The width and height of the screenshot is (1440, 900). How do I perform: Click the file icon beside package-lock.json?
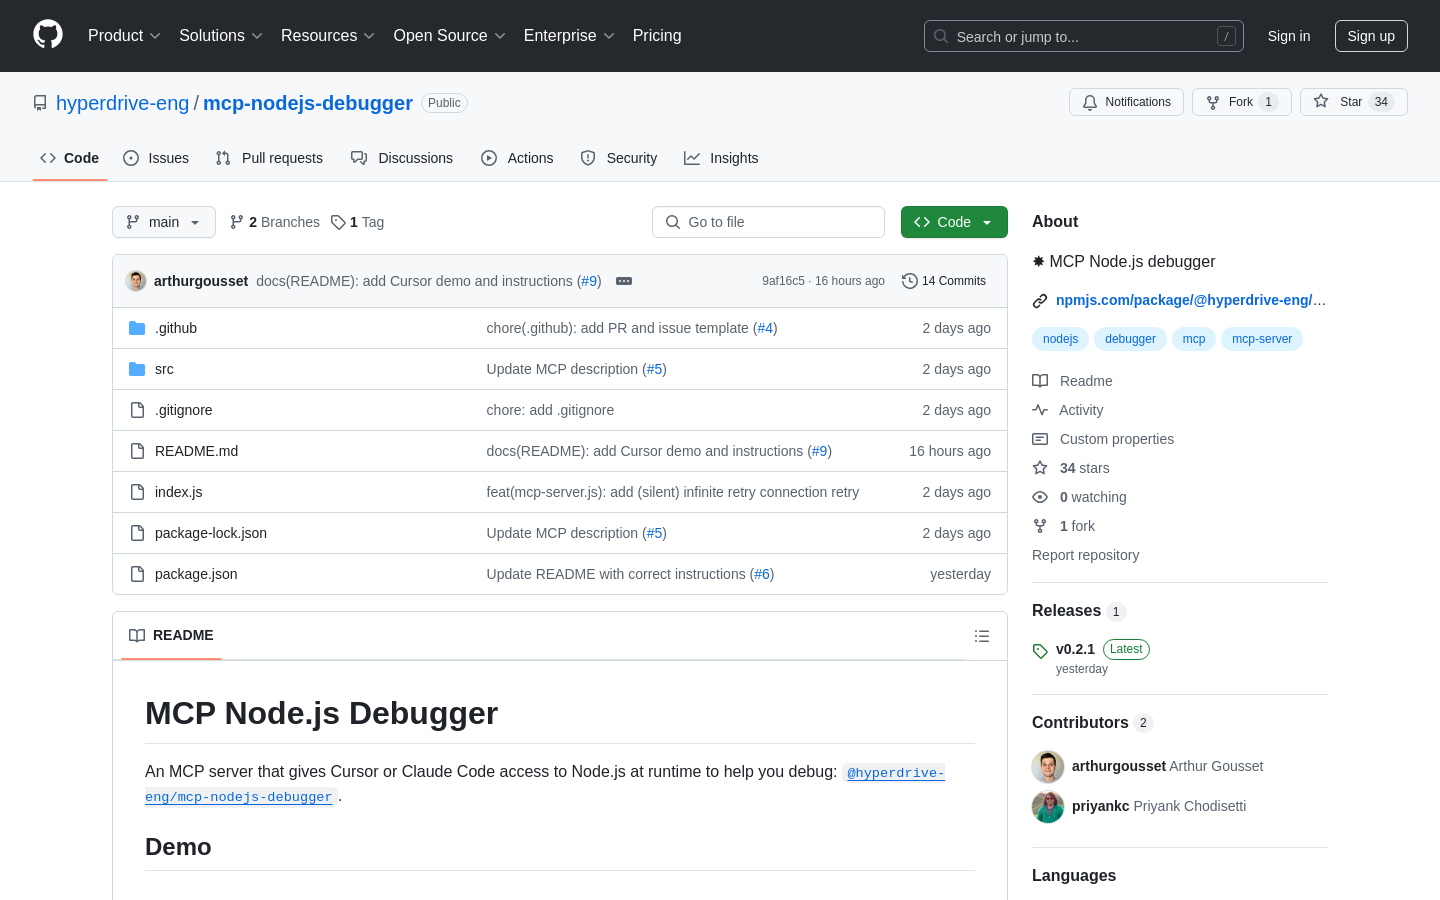[x=137, y=533]
